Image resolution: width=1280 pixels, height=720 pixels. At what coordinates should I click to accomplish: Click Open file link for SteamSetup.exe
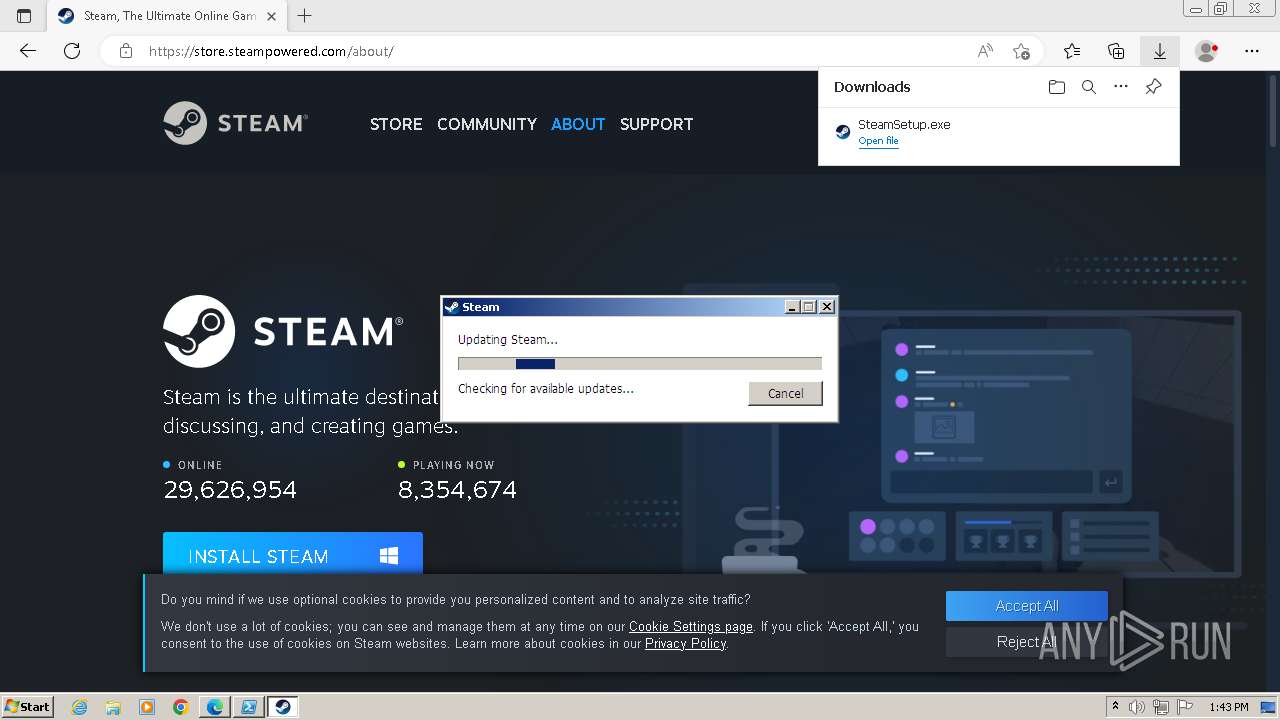point(878,141)
